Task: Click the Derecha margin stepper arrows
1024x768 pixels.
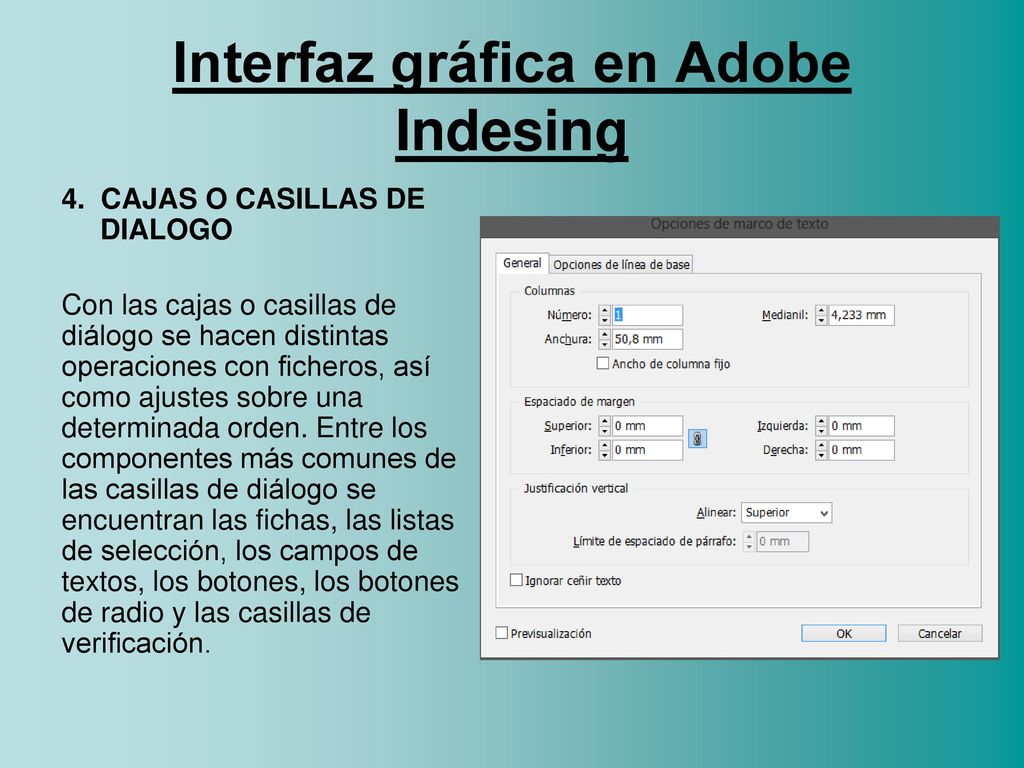Action: pyautogui.click(x=821, y=450)
